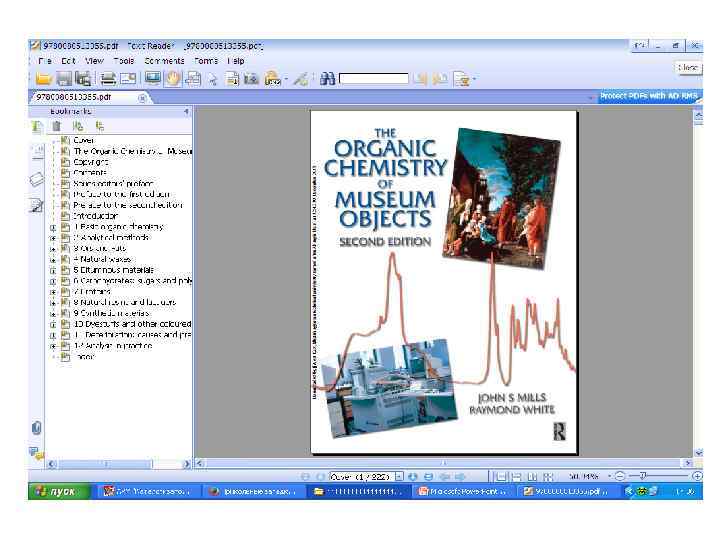Click the Print icon in toolbar
Screen dimensions: 720x540
[108, 79]
